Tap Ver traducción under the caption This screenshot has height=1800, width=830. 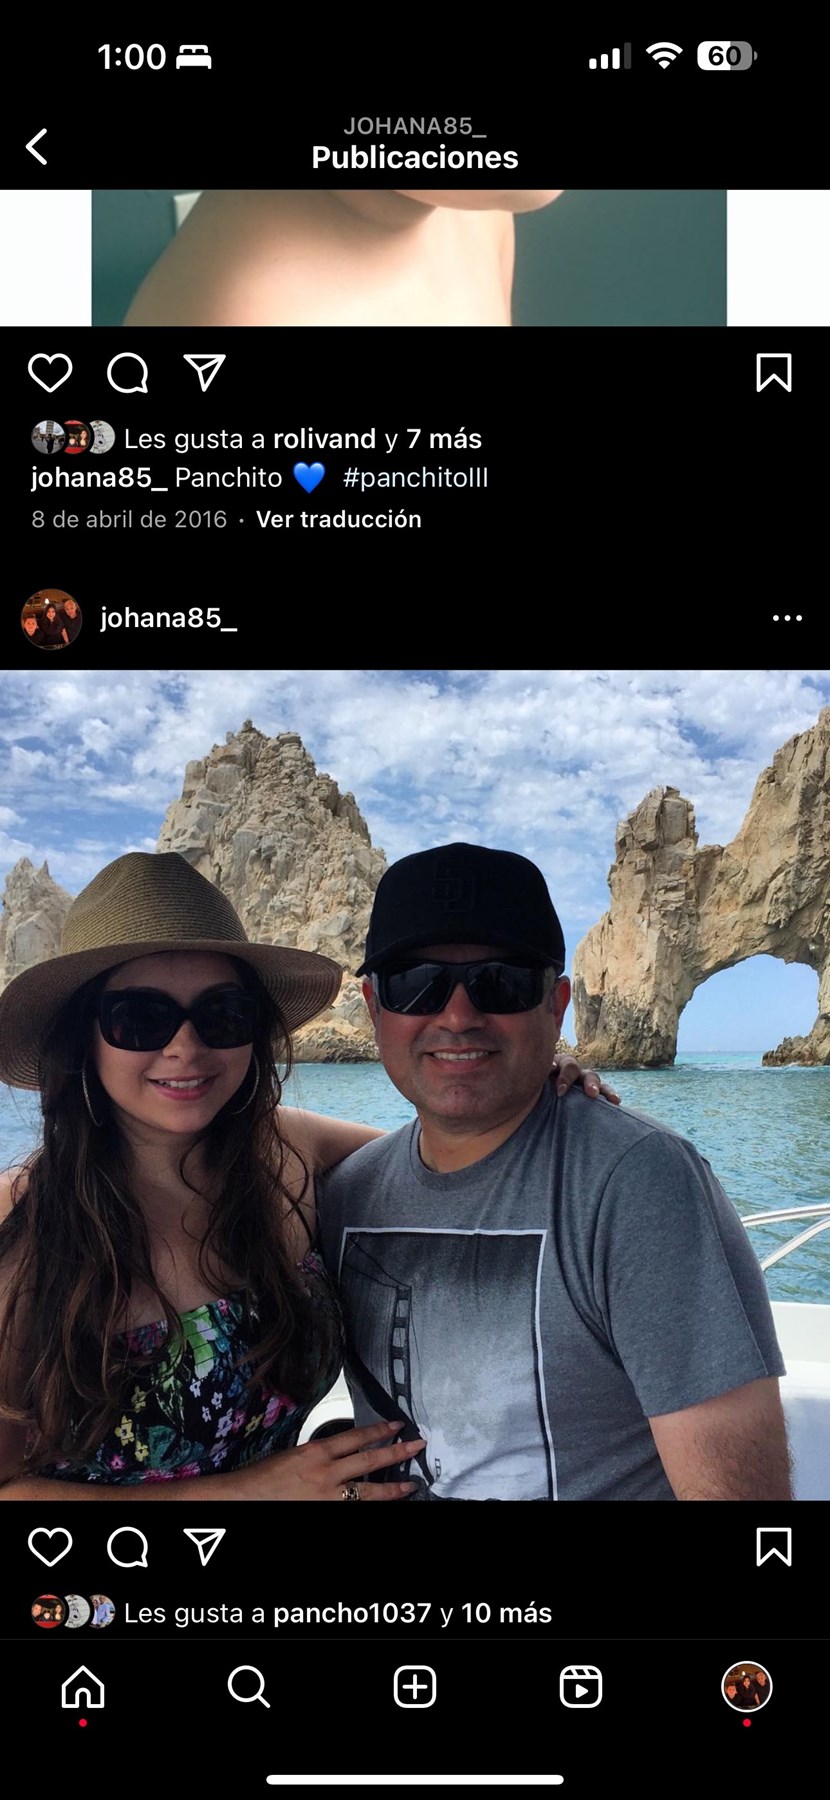click(339, 519)
